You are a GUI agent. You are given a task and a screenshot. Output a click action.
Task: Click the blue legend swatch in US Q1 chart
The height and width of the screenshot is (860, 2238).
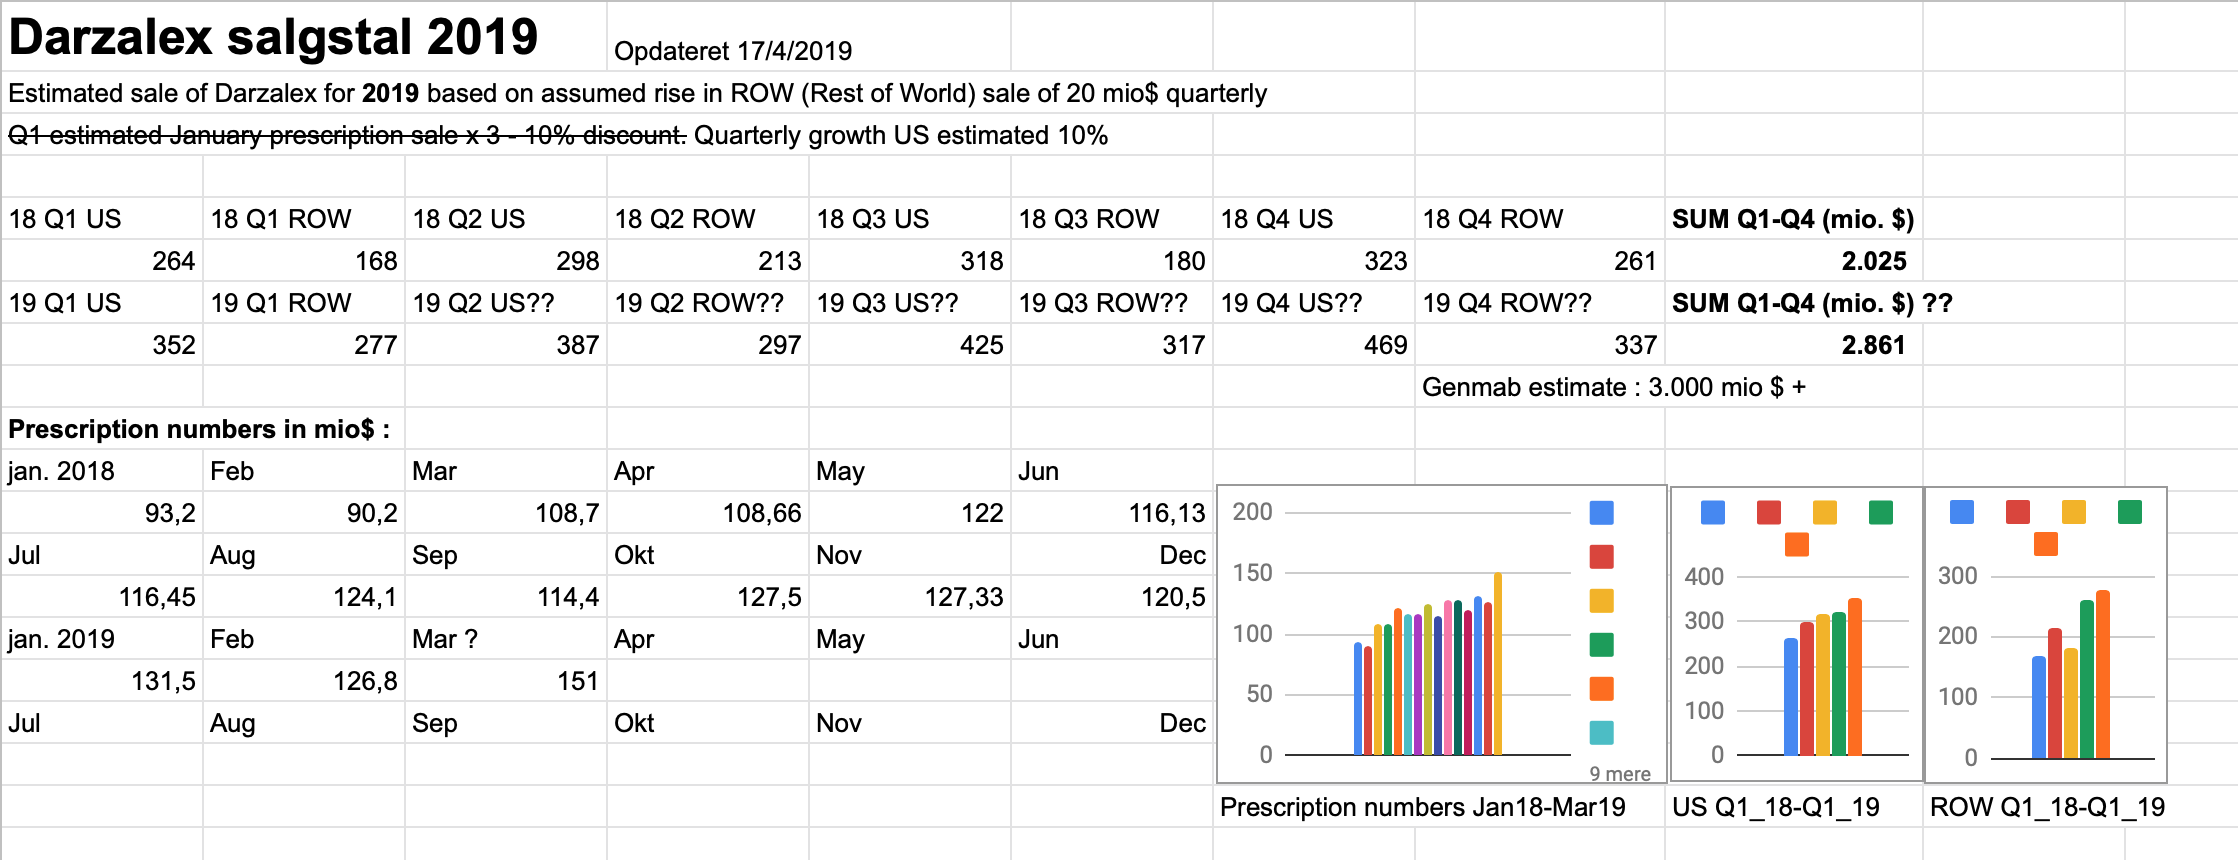1713,513
